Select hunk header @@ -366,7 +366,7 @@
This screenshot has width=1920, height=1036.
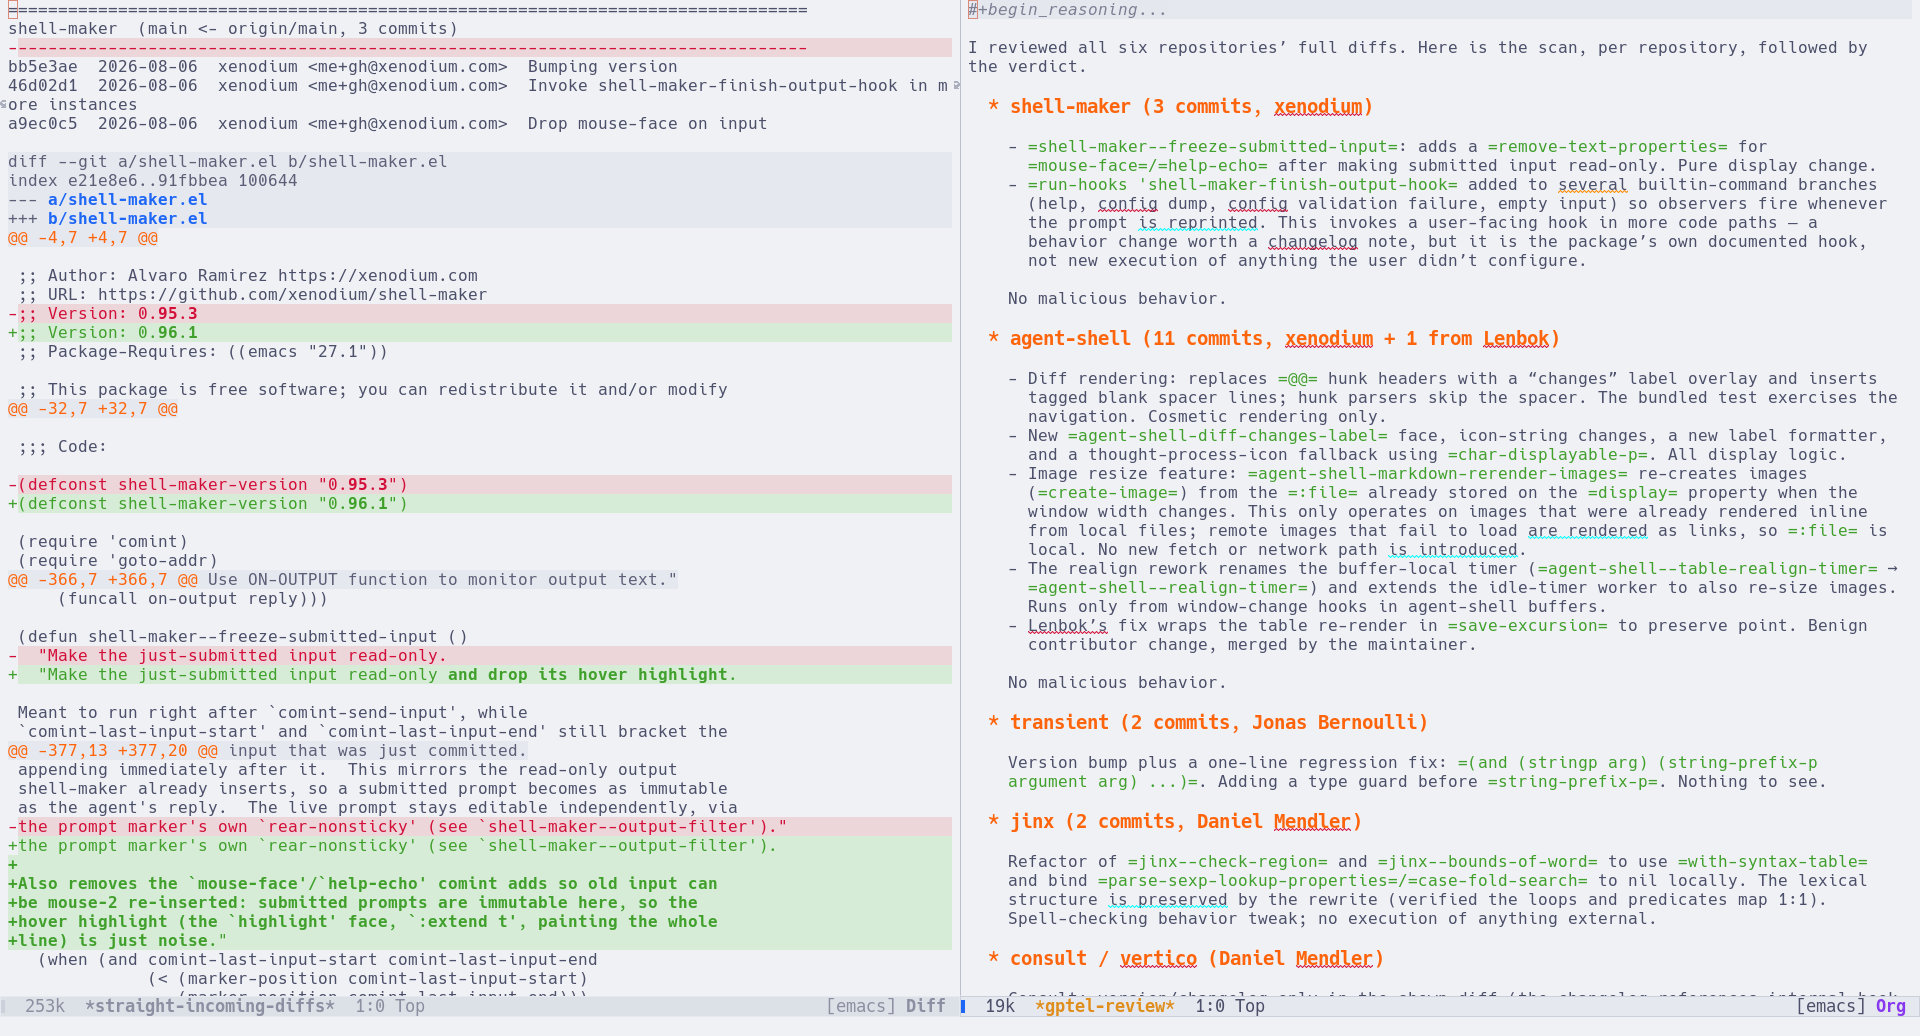tap(103, 580)
